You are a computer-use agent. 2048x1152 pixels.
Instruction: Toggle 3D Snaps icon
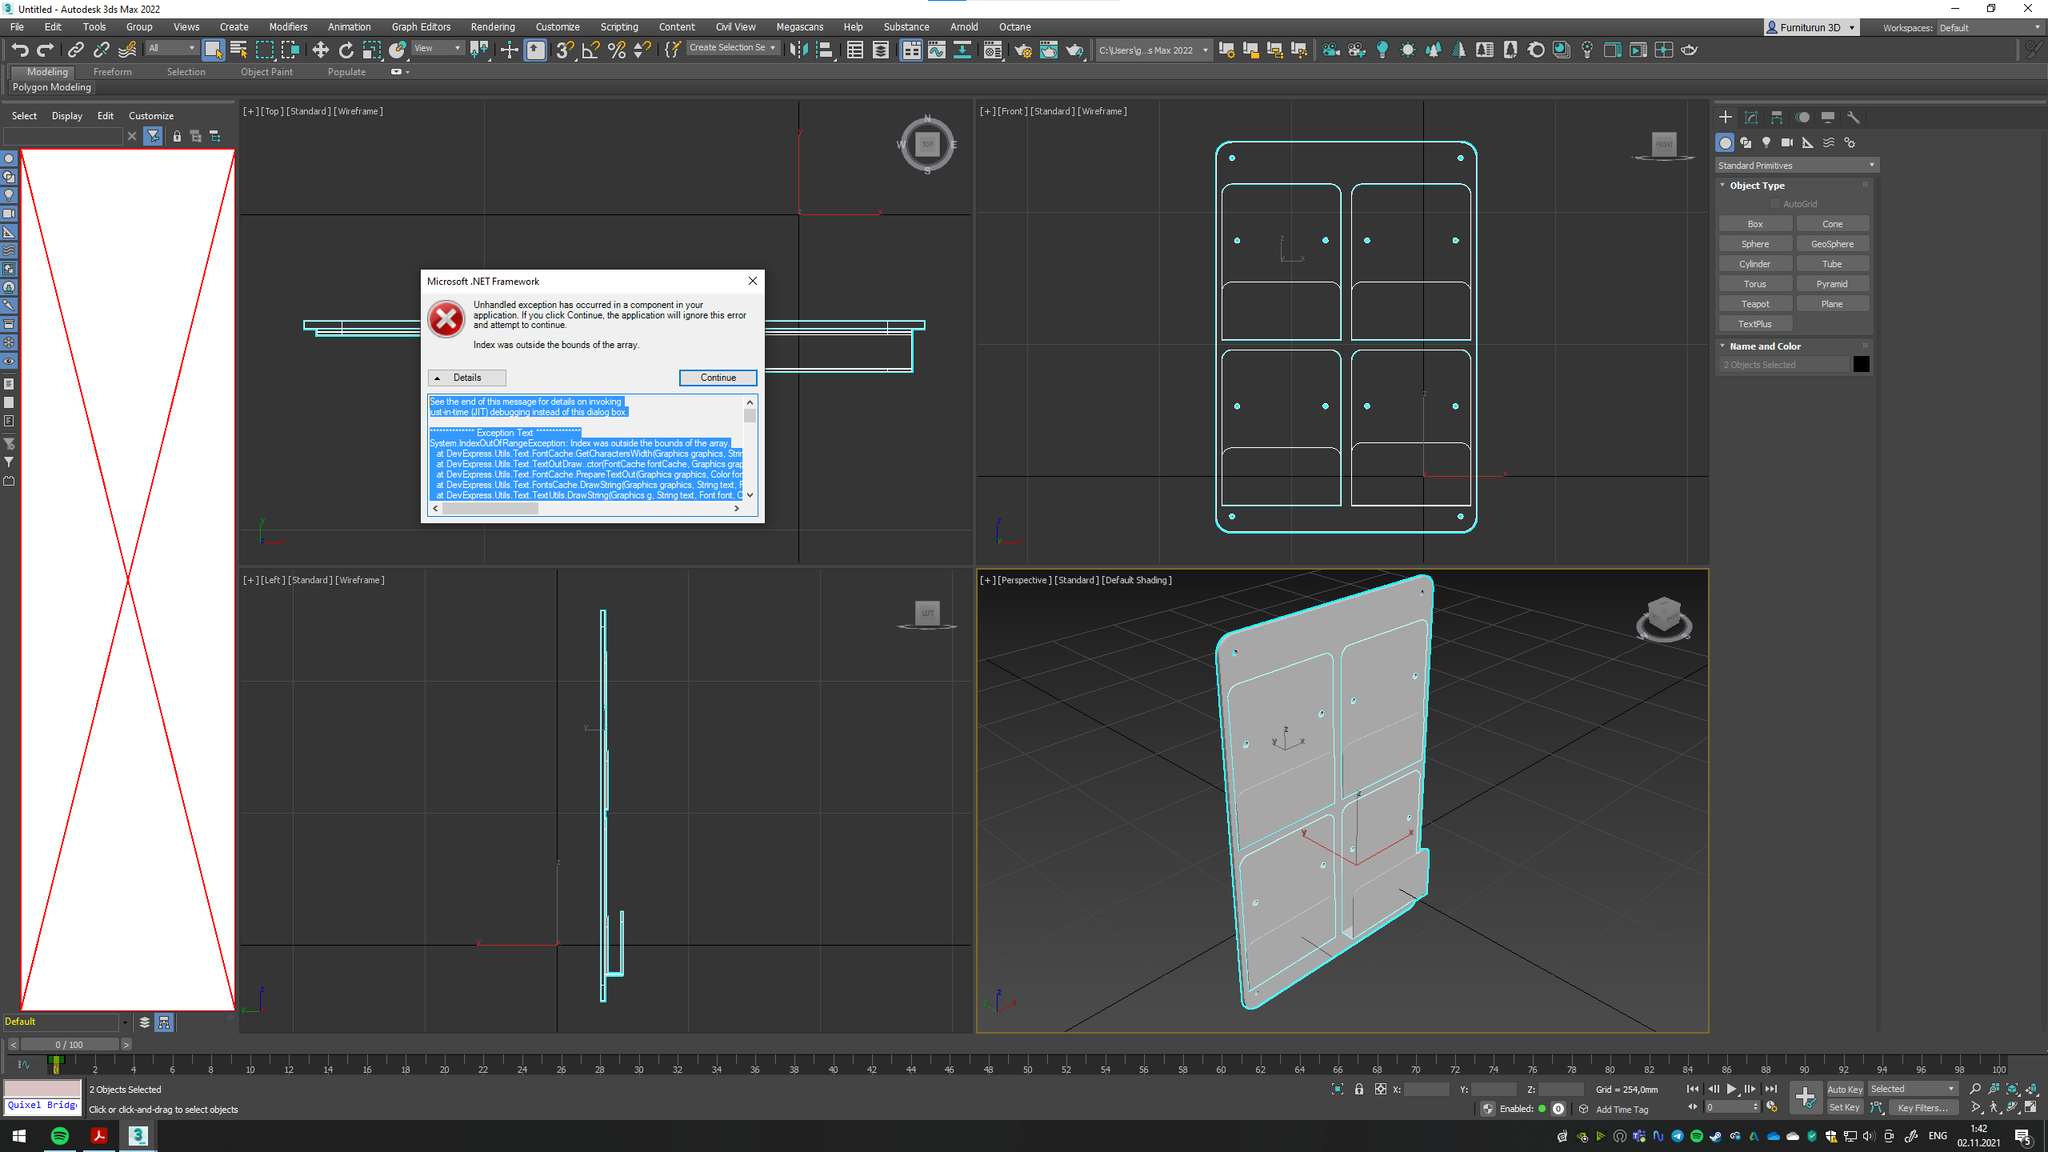[565, 50]
